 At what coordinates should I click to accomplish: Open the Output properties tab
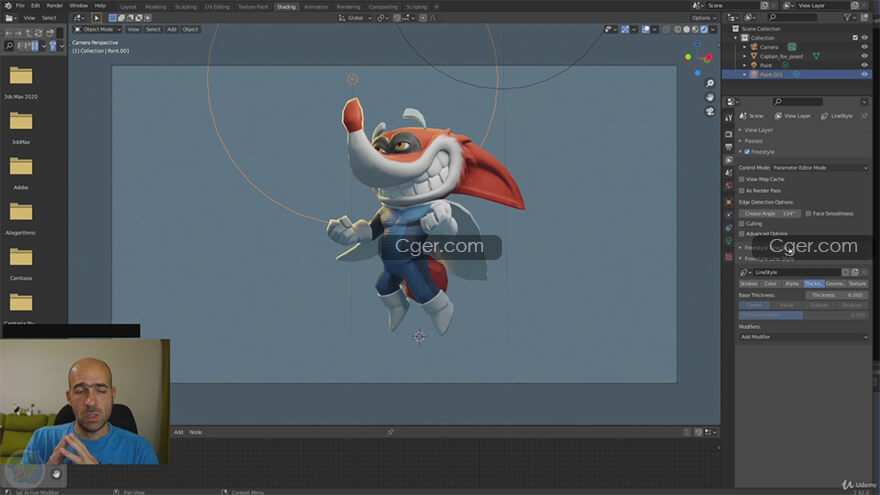click(x=728, y=147)
